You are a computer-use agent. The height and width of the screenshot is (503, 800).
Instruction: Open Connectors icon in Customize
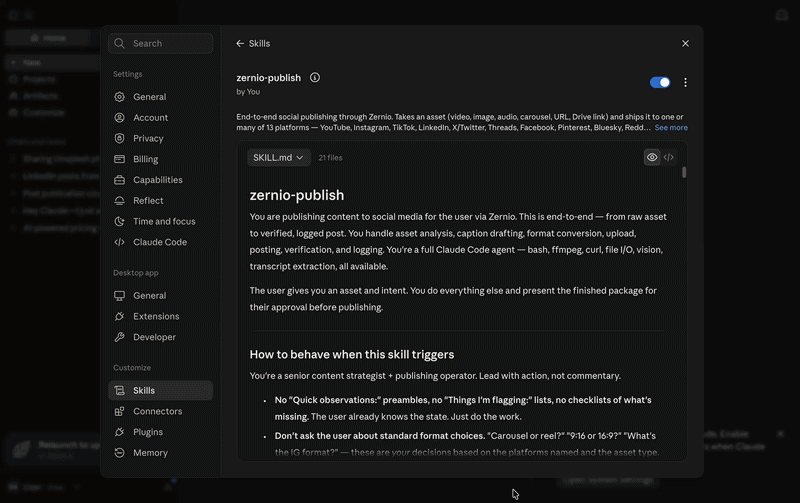(119, 411)
